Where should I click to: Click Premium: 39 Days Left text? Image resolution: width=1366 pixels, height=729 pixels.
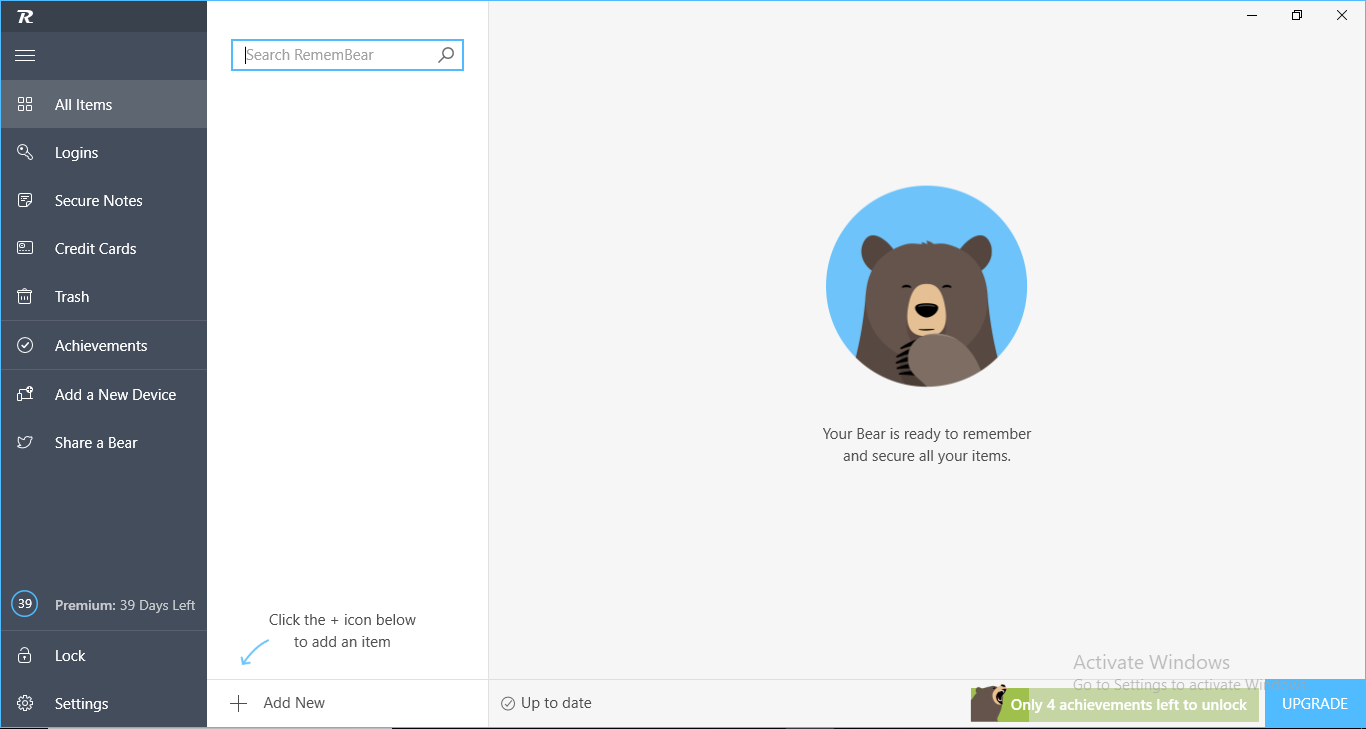pos(125,605)
